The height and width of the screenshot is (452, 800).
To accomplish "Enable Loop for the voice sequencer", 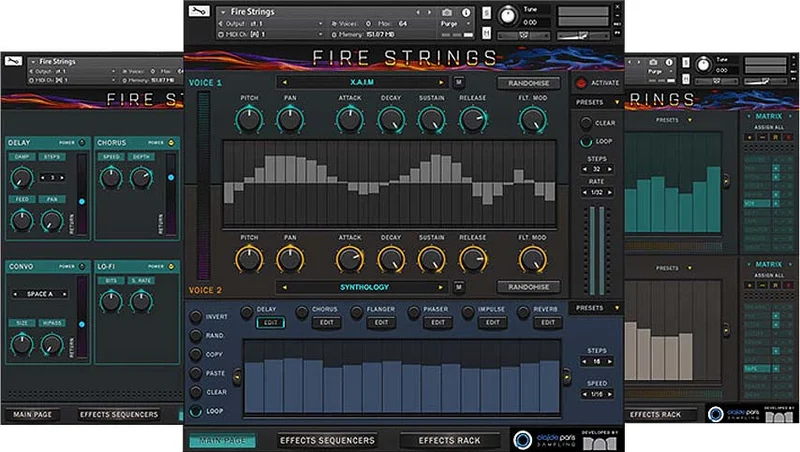I will pyautogui.click(x=586, y=141).
